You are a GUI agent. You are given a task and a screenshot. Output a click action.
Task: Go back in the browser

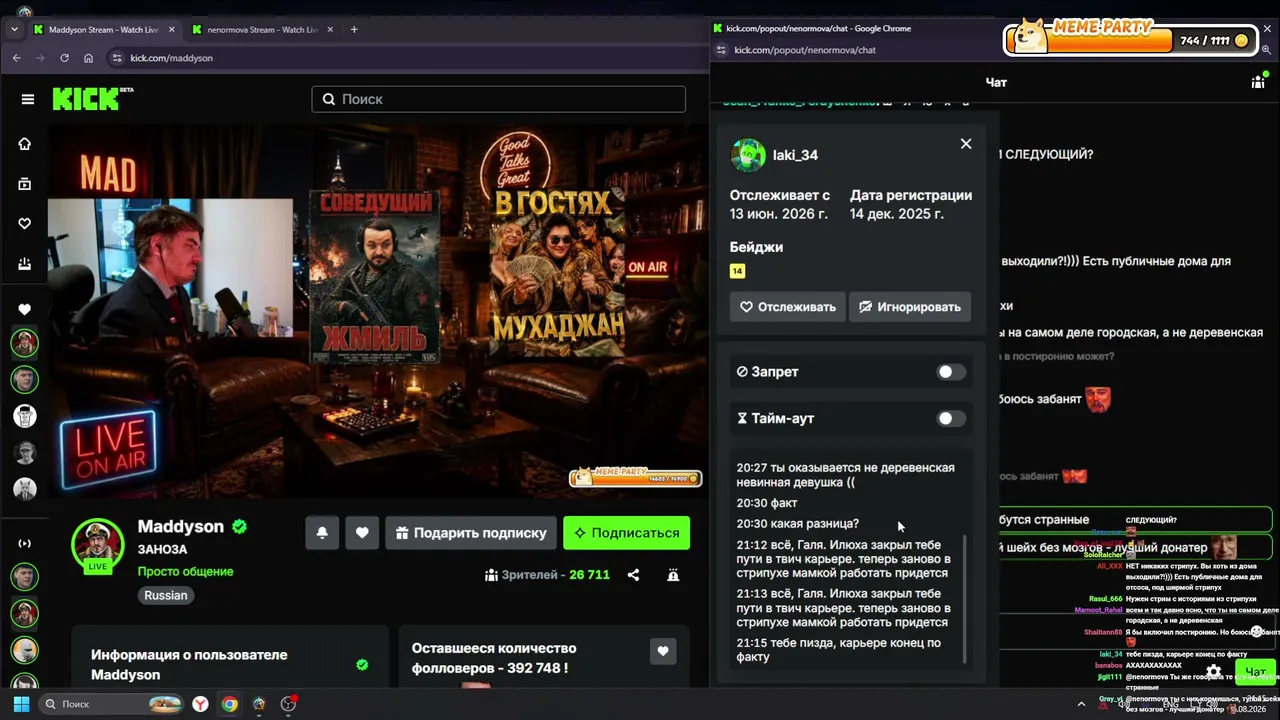coord(16,58)
